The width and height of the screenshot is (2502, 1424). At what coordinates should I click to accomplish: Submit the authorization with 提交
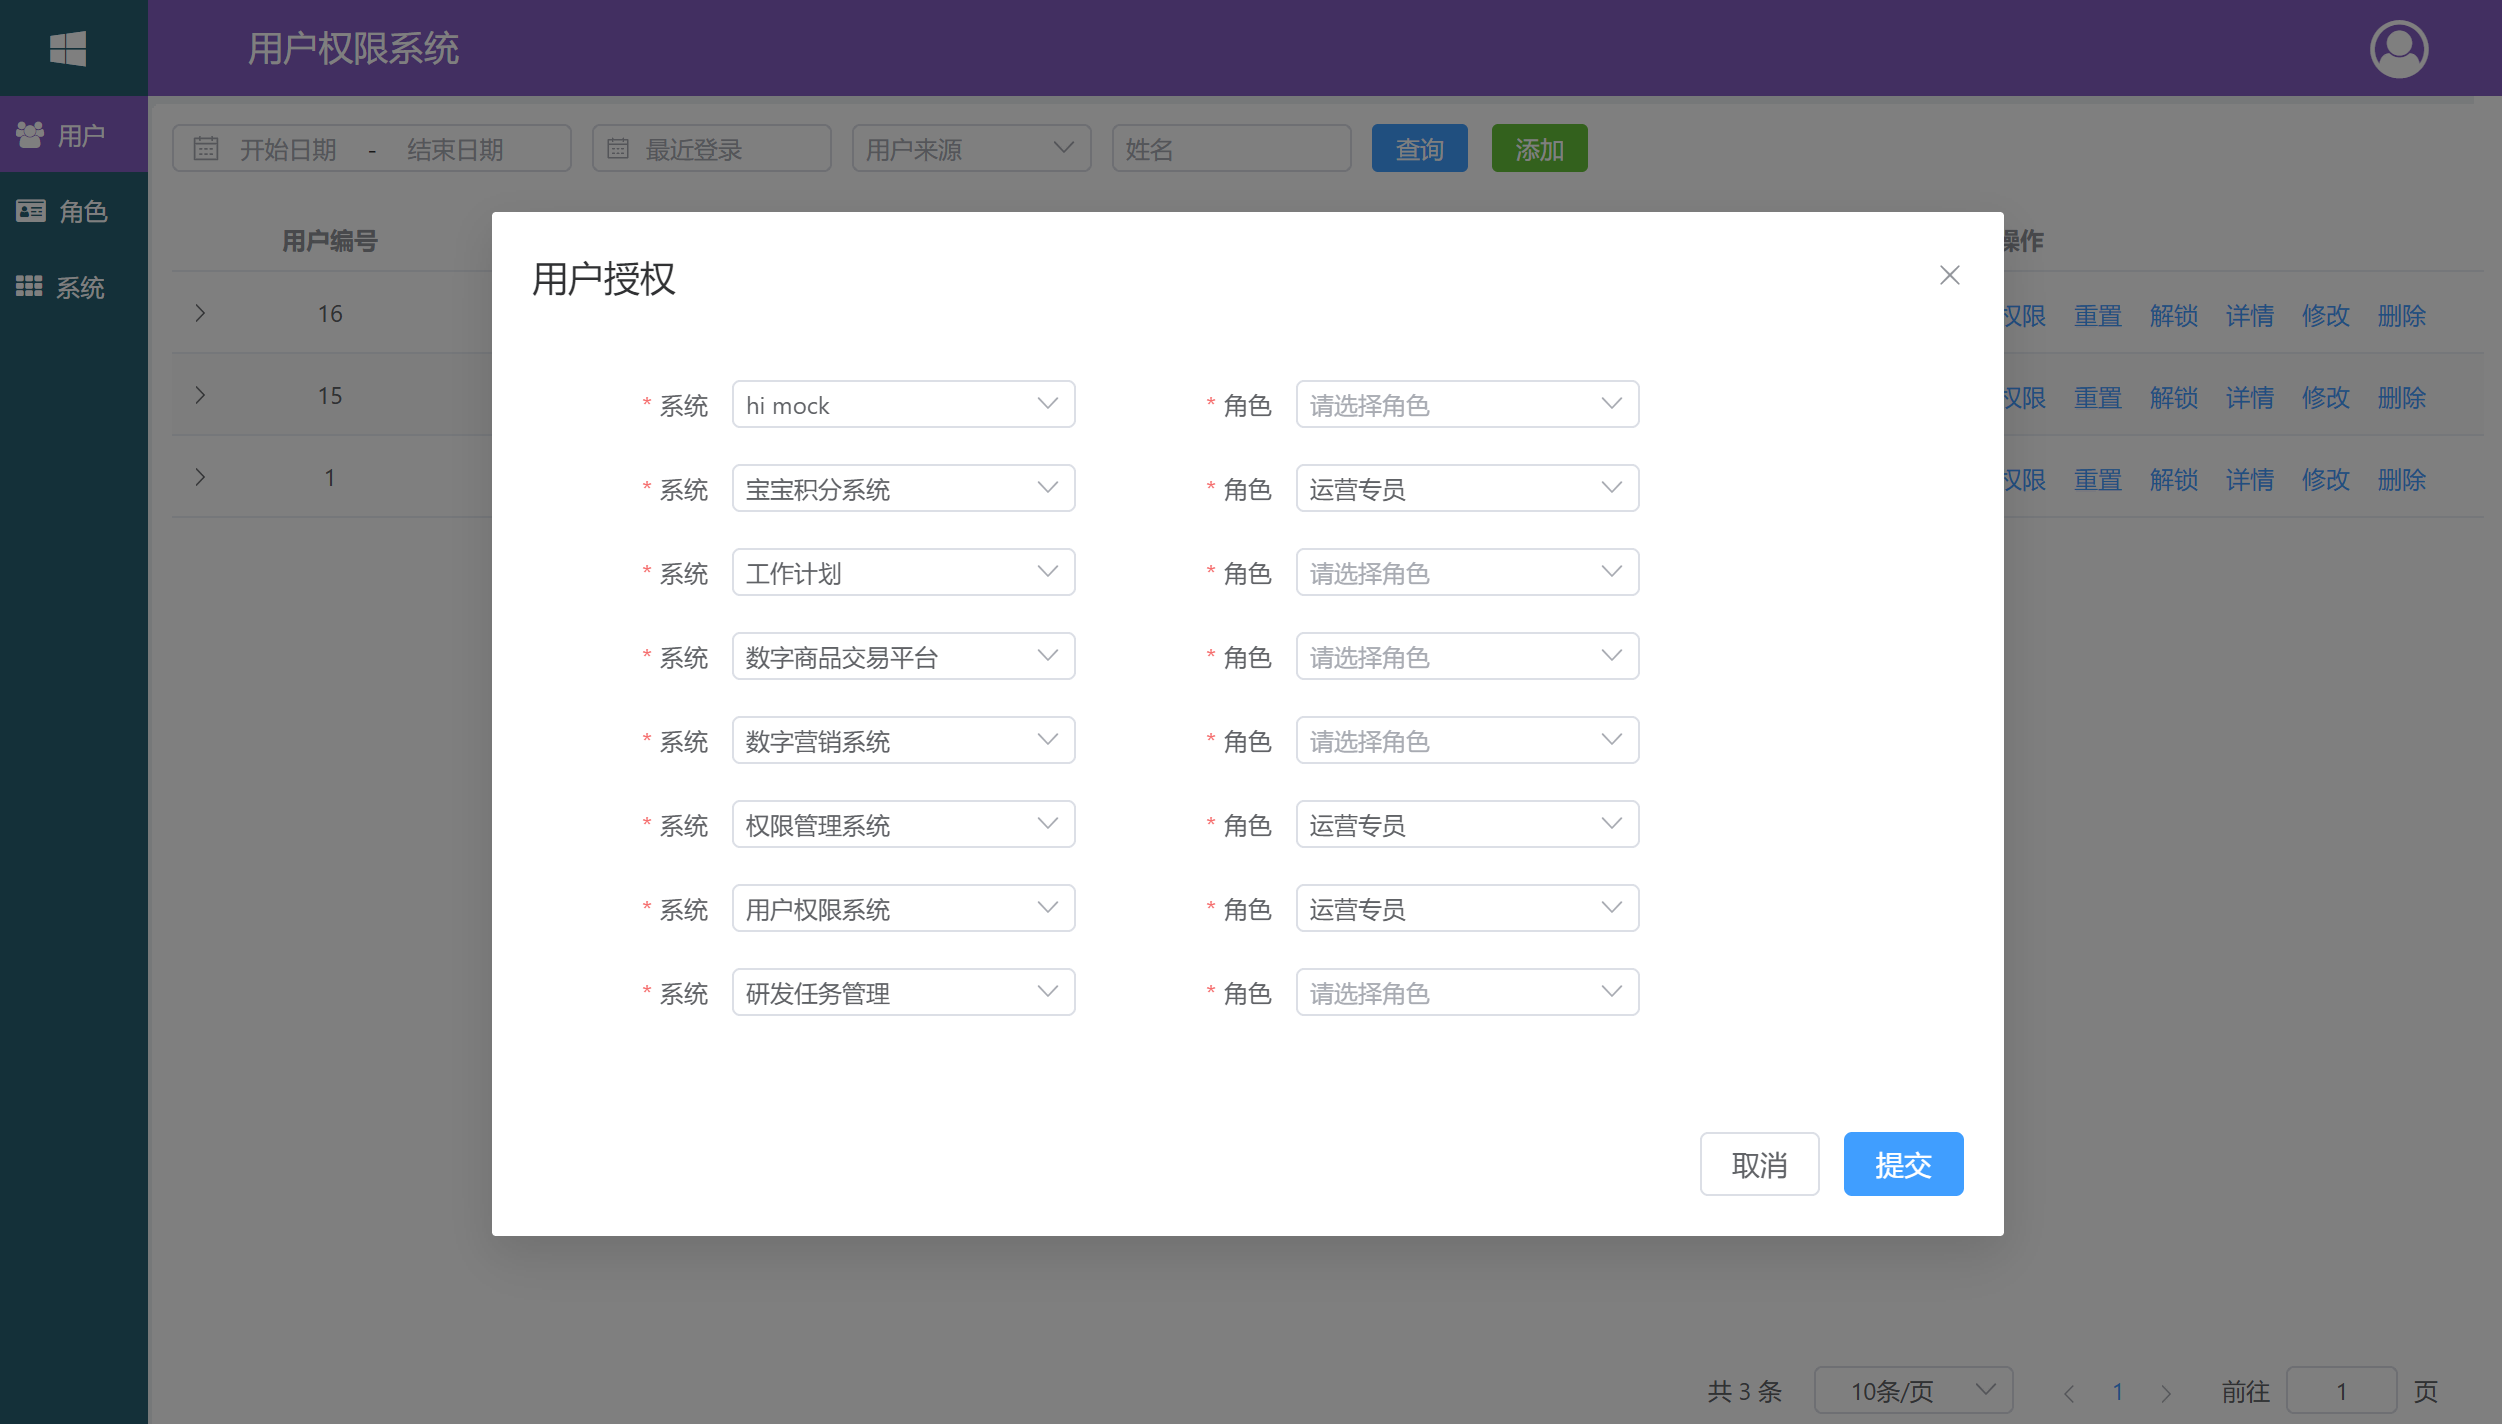pos(1903,1164)
